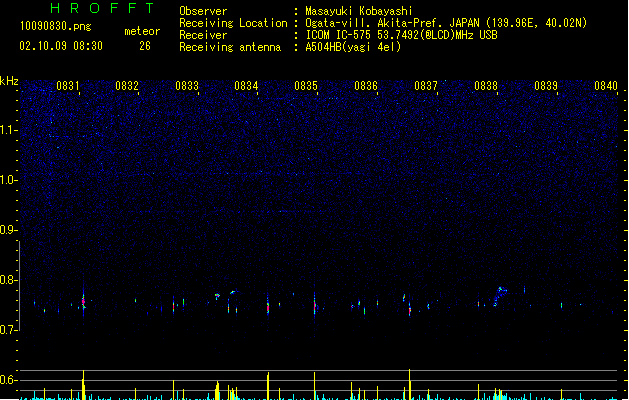Click the 0832 time marker

click(x=127, y=86)
